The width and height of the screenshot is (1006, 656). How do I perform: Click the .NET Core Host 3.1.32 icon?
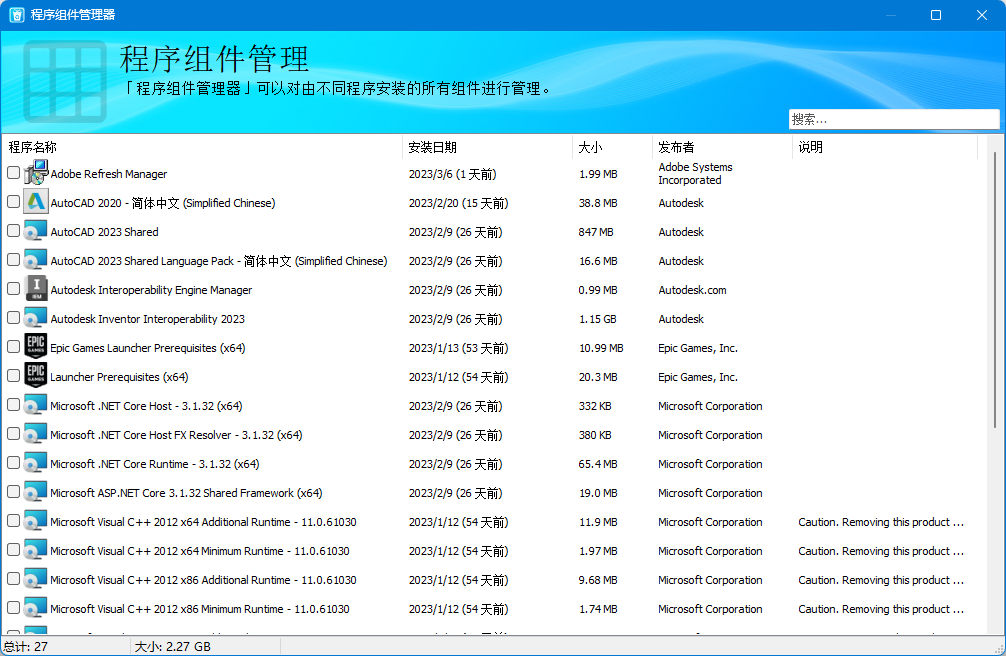pos(36,404)
